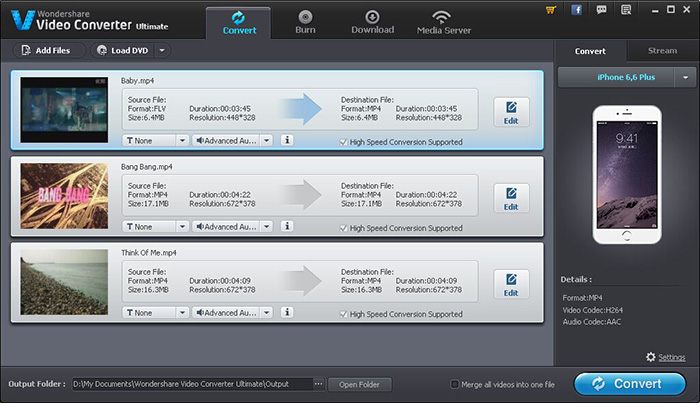Show info for Think Of Me.mp4

(x=287, y=312)
